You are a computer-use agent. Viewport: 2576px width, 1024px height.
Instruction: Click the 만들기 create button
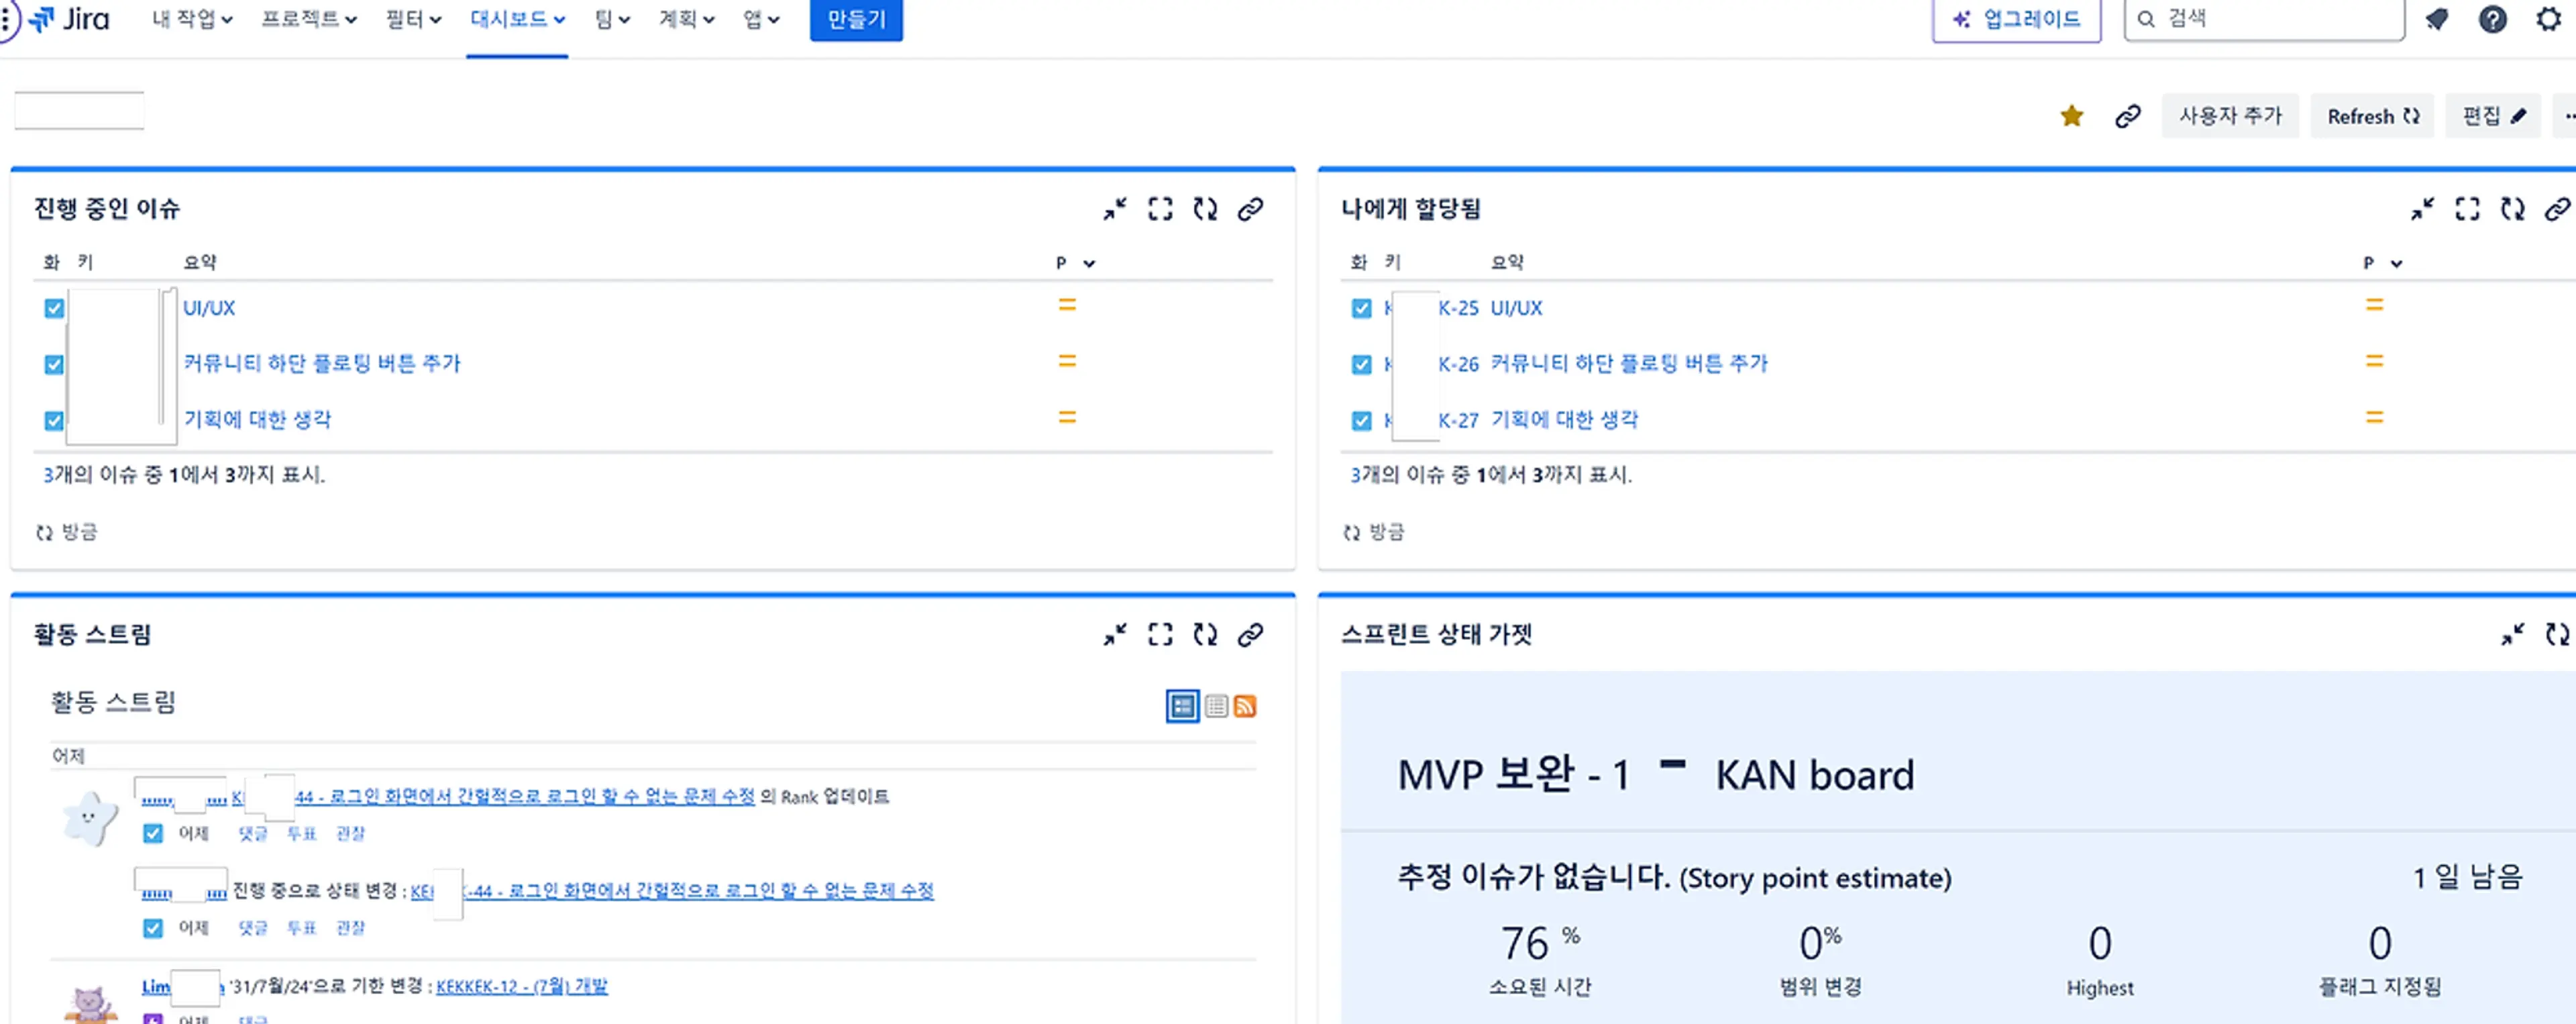(856, 19)
